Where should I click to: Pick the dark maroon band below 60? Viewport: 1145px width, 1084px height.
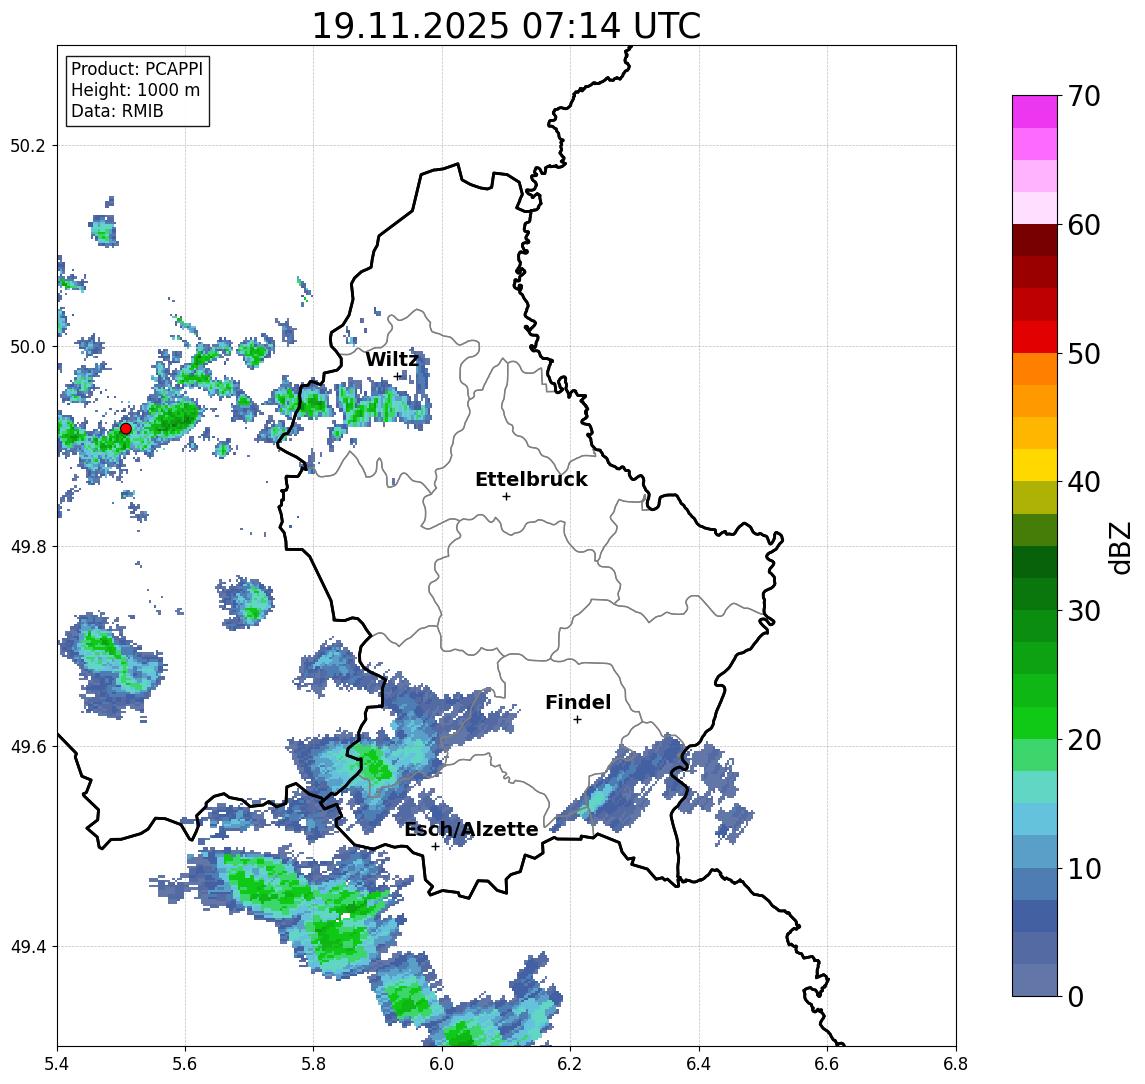(x=1035, y=240)
